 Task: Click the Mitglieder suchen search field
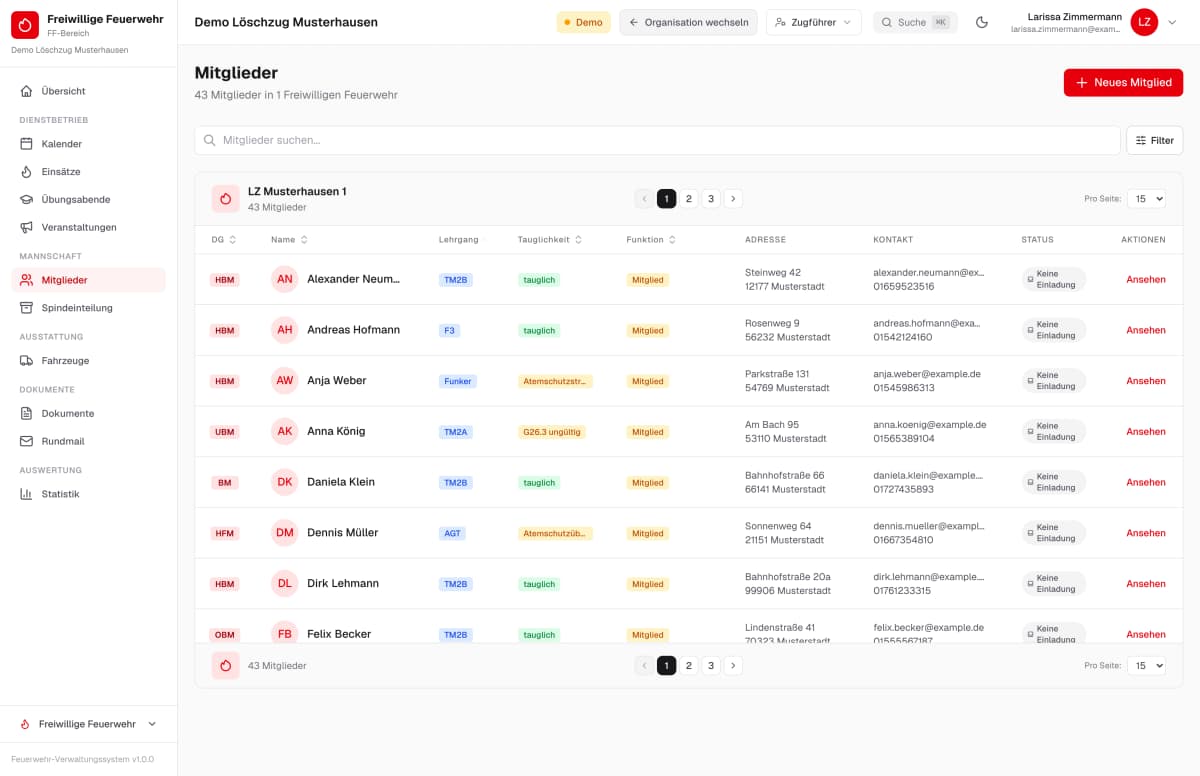tap(657, 140)
